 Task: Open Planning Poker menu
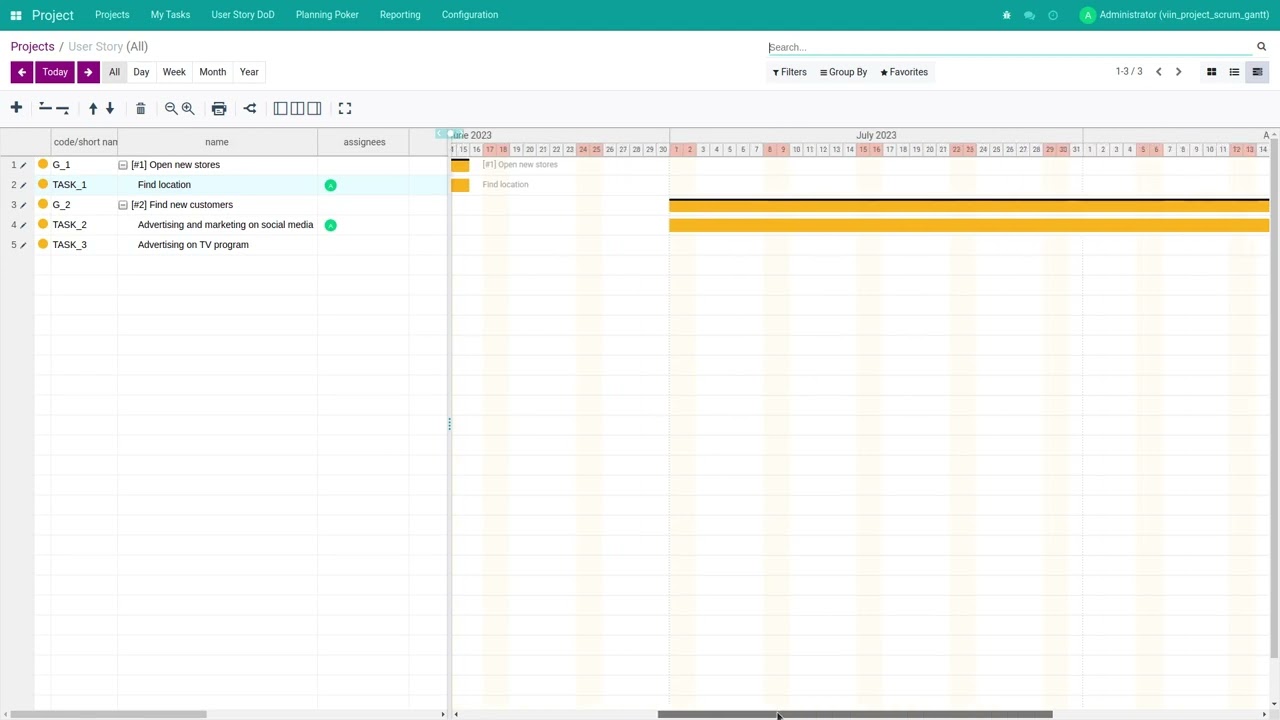tap(327, 15)
